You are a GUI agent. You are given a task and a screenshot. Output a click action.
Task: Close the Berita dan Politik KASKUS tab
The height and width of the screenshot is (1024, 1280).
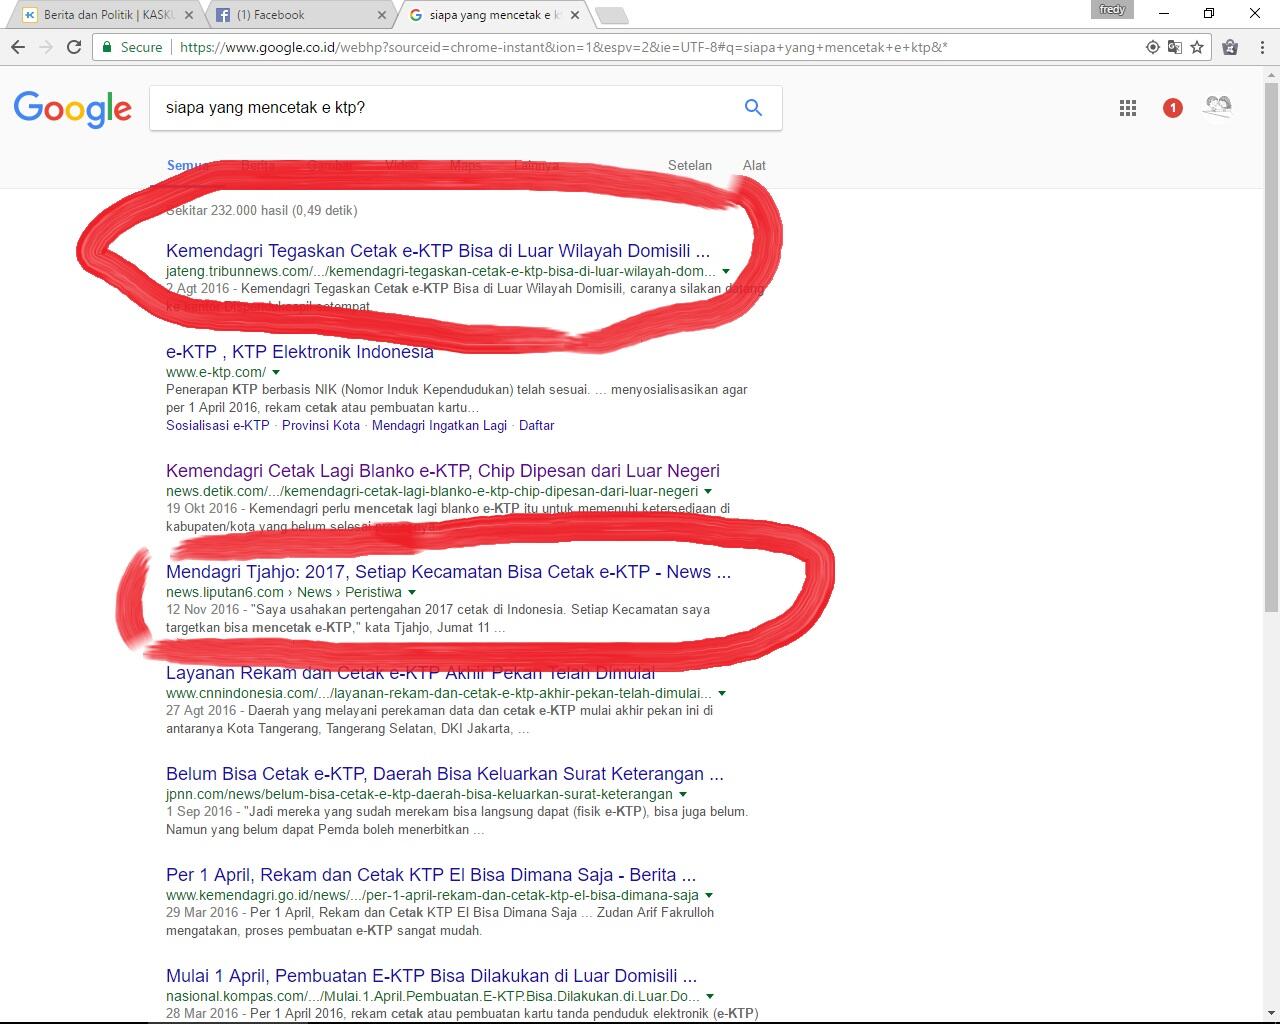click(x=191, y=15)
